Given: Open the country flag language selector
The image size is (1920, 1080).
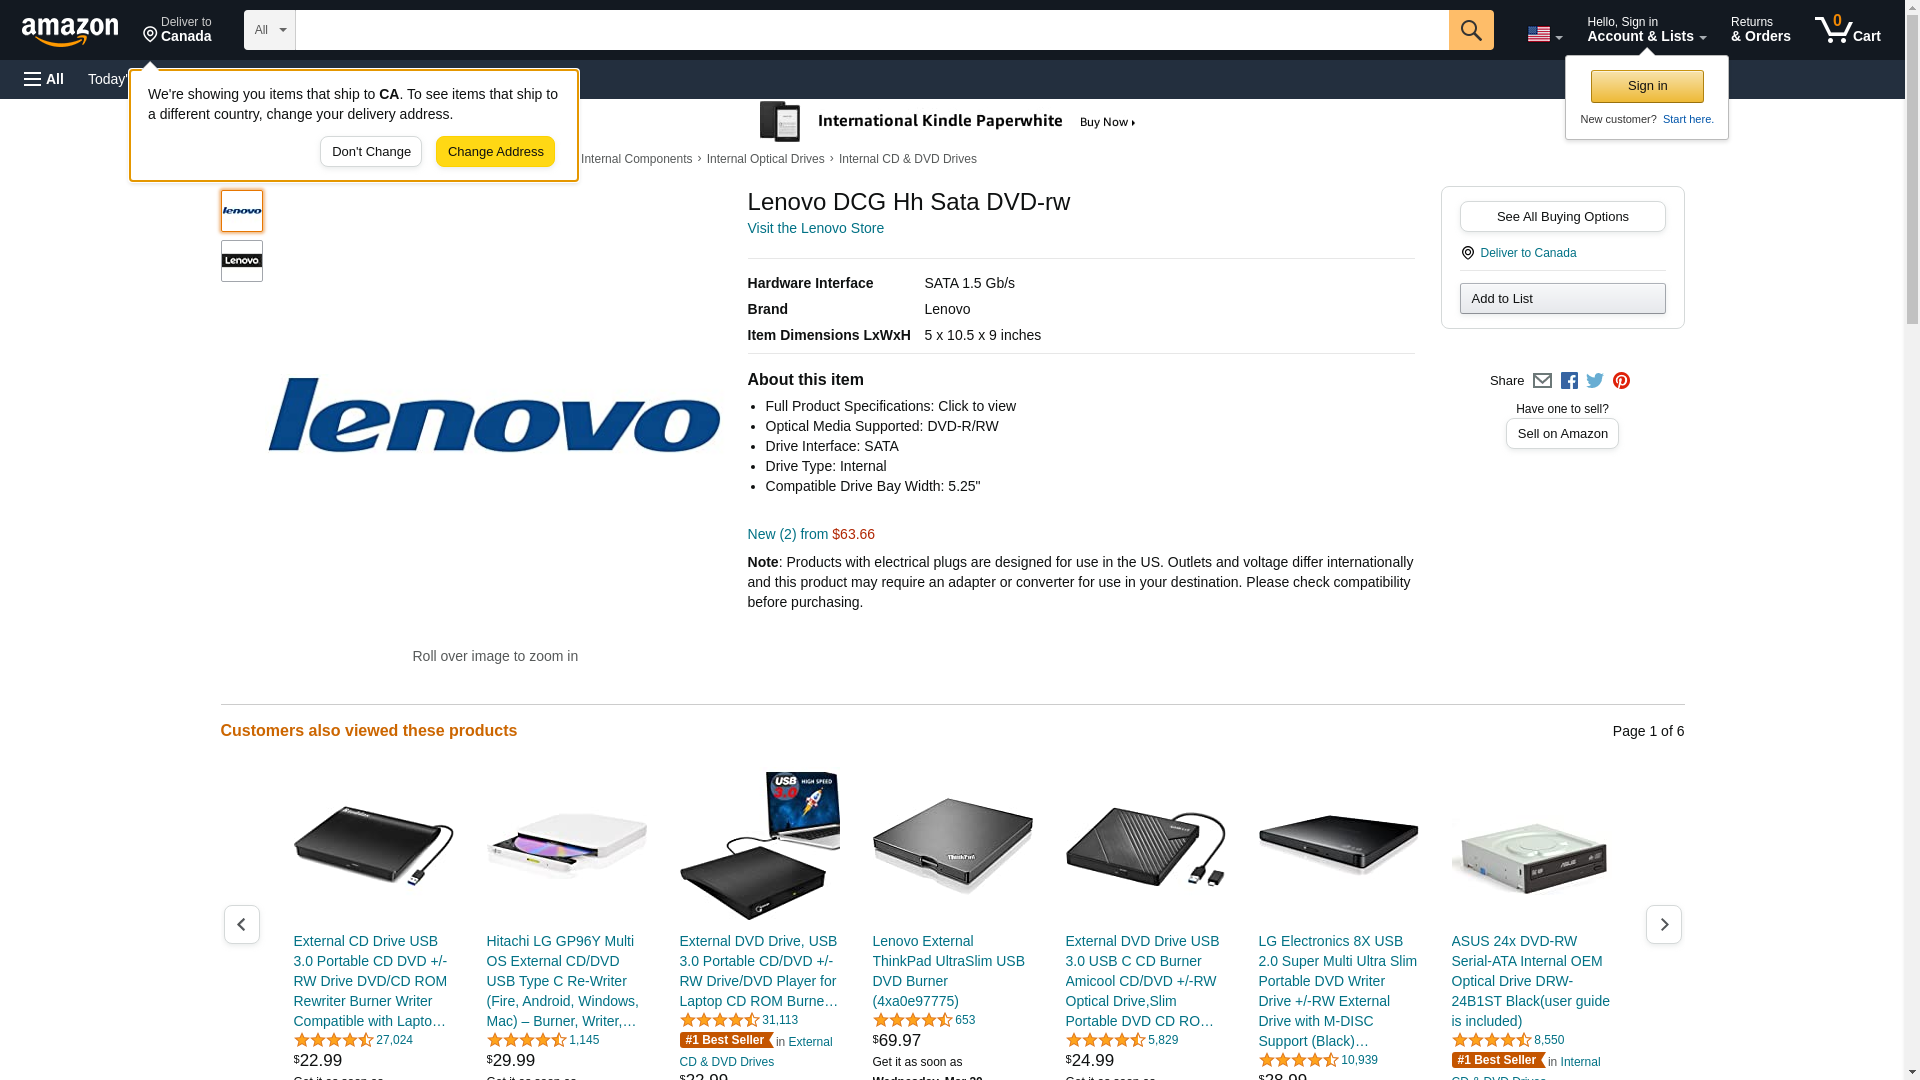Looking at the screenshot, I should point(1545,34).
